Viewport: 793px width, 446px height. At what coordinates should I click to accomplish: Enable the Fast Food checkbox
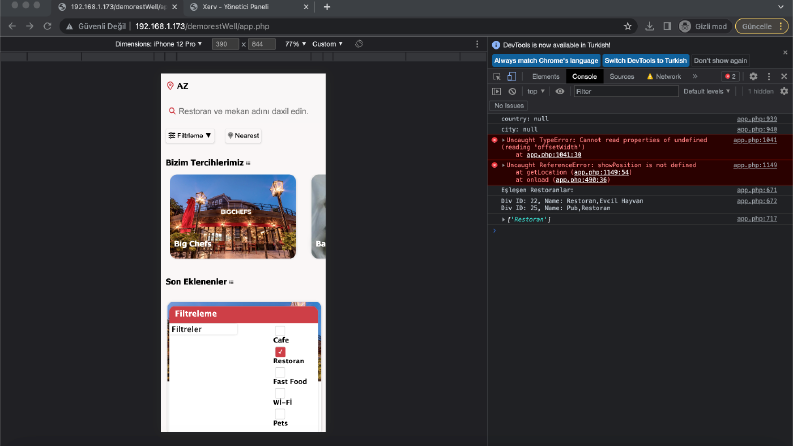[x=280, y=372]
